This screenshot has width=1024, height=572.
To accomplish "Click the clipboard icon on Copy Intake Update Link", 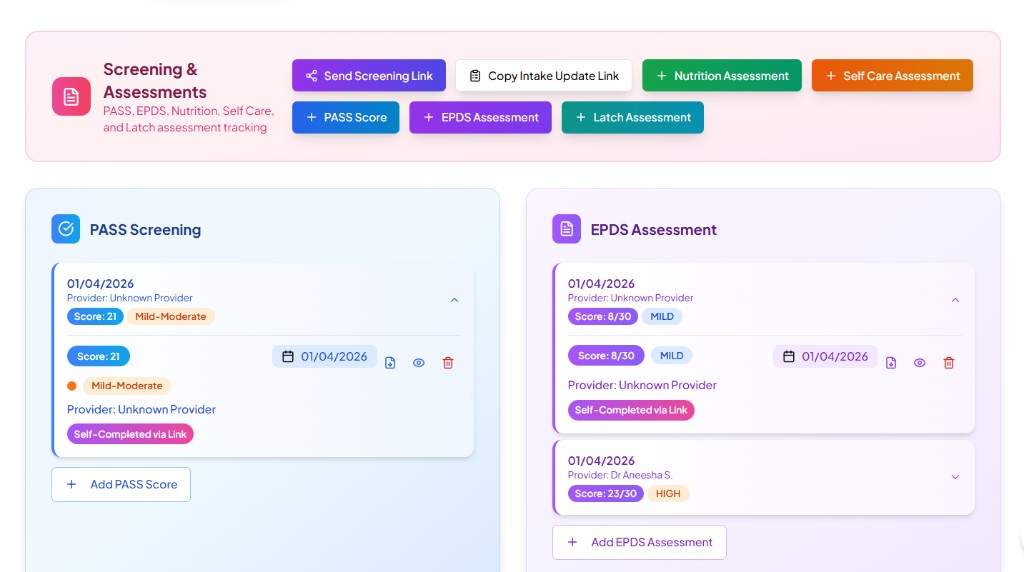I will [x=475, y=76].
